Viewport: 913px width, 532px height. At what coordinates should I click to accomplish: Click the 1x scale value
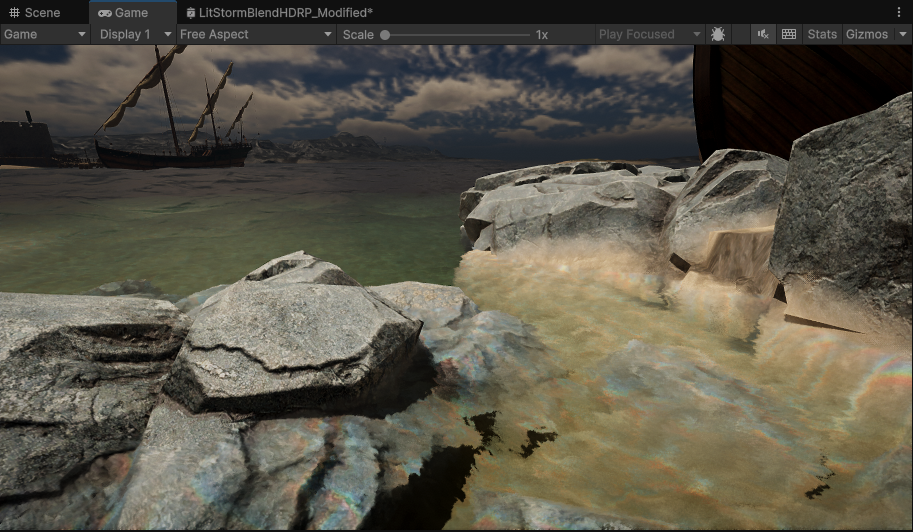click(x=542, y=34)
